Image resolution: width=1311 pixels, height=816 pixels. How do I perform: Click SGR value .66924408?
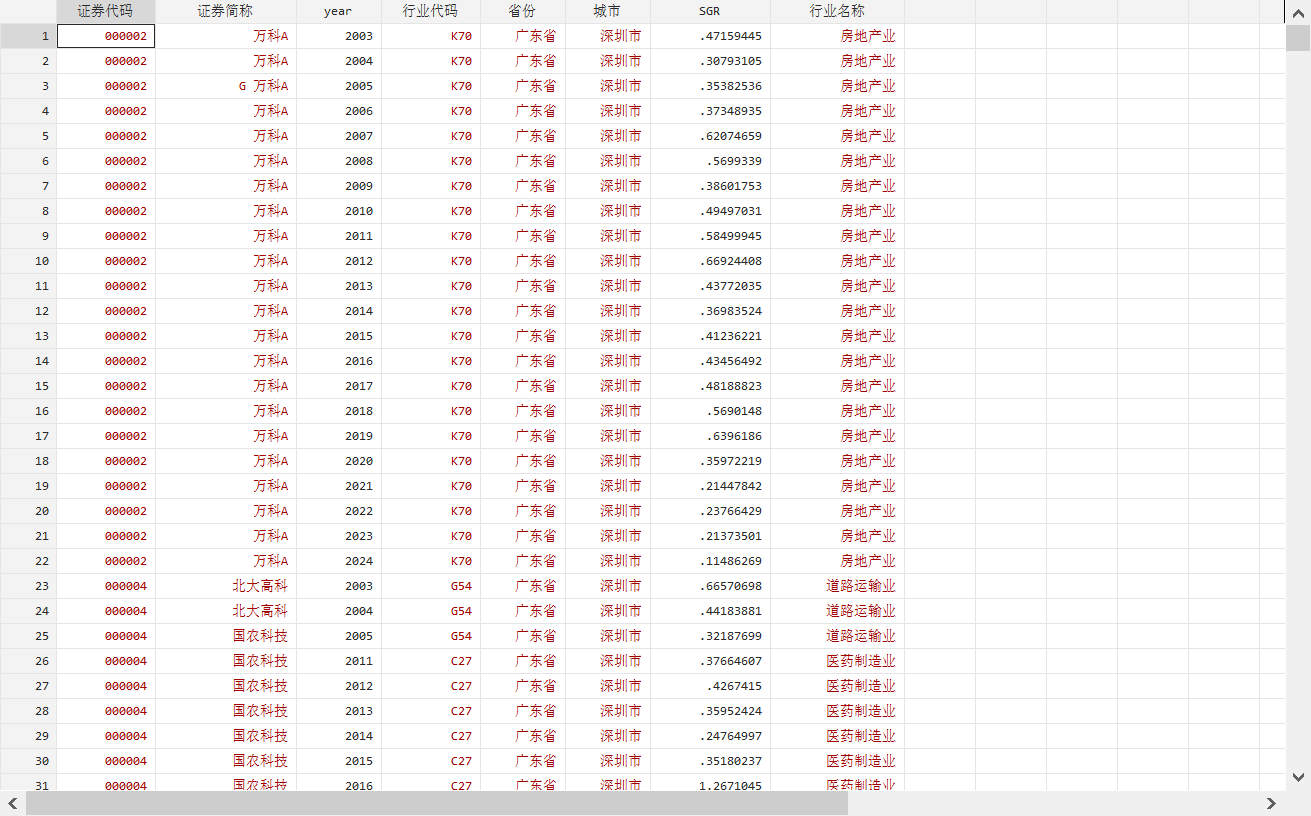point(710,261)
